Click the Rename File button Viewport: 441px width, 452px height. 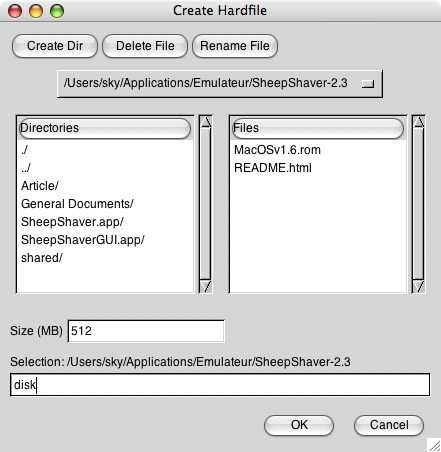tap(235, 46)
